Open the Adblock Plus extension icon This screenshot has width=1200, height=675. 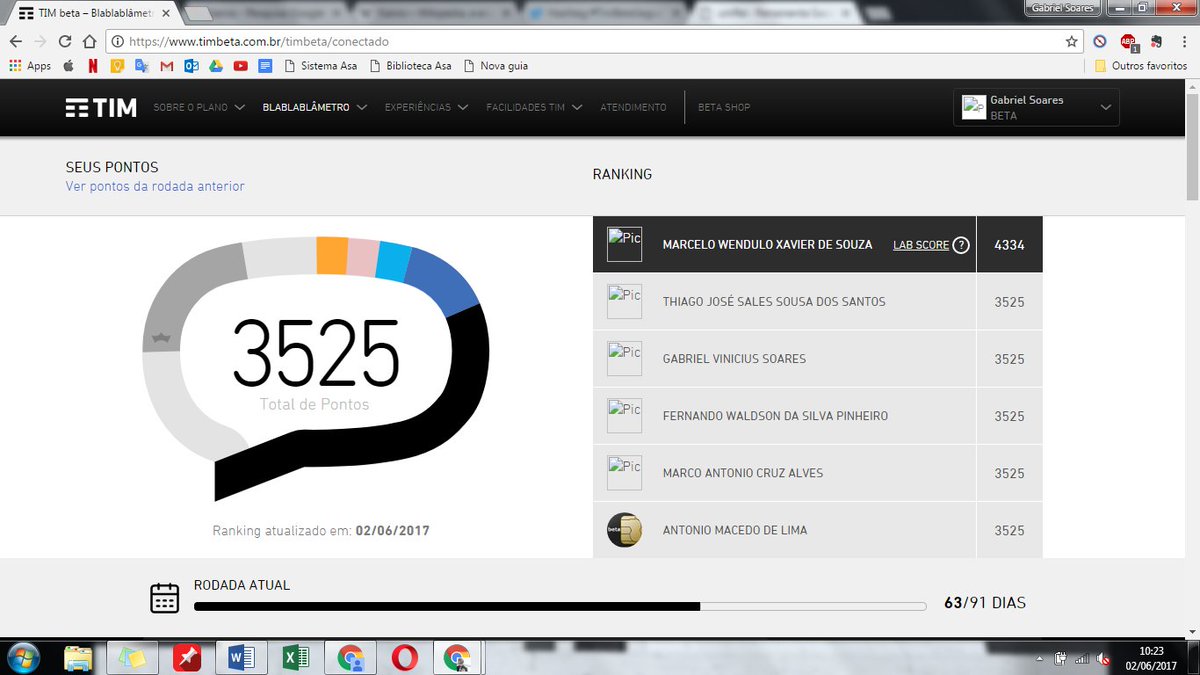[1128, 42]
